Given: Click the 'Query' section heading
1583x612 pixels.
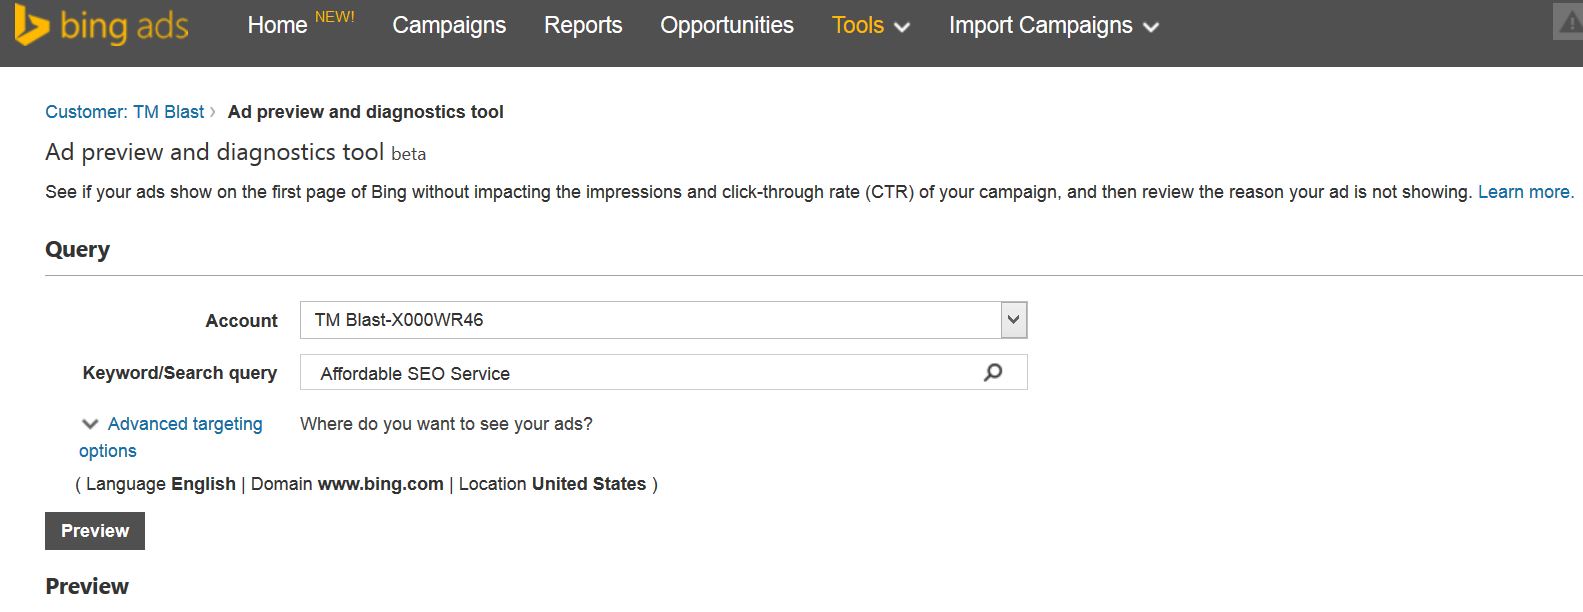Looking at the screenshot, I should pos(78,250).
